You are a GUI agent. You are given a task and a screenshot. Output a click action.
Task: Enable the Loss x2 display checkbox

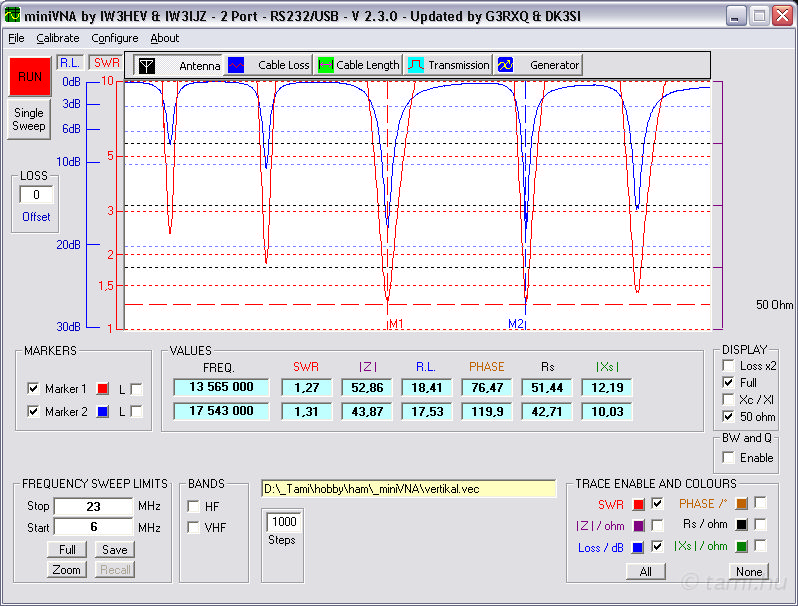tap(728, 366)
